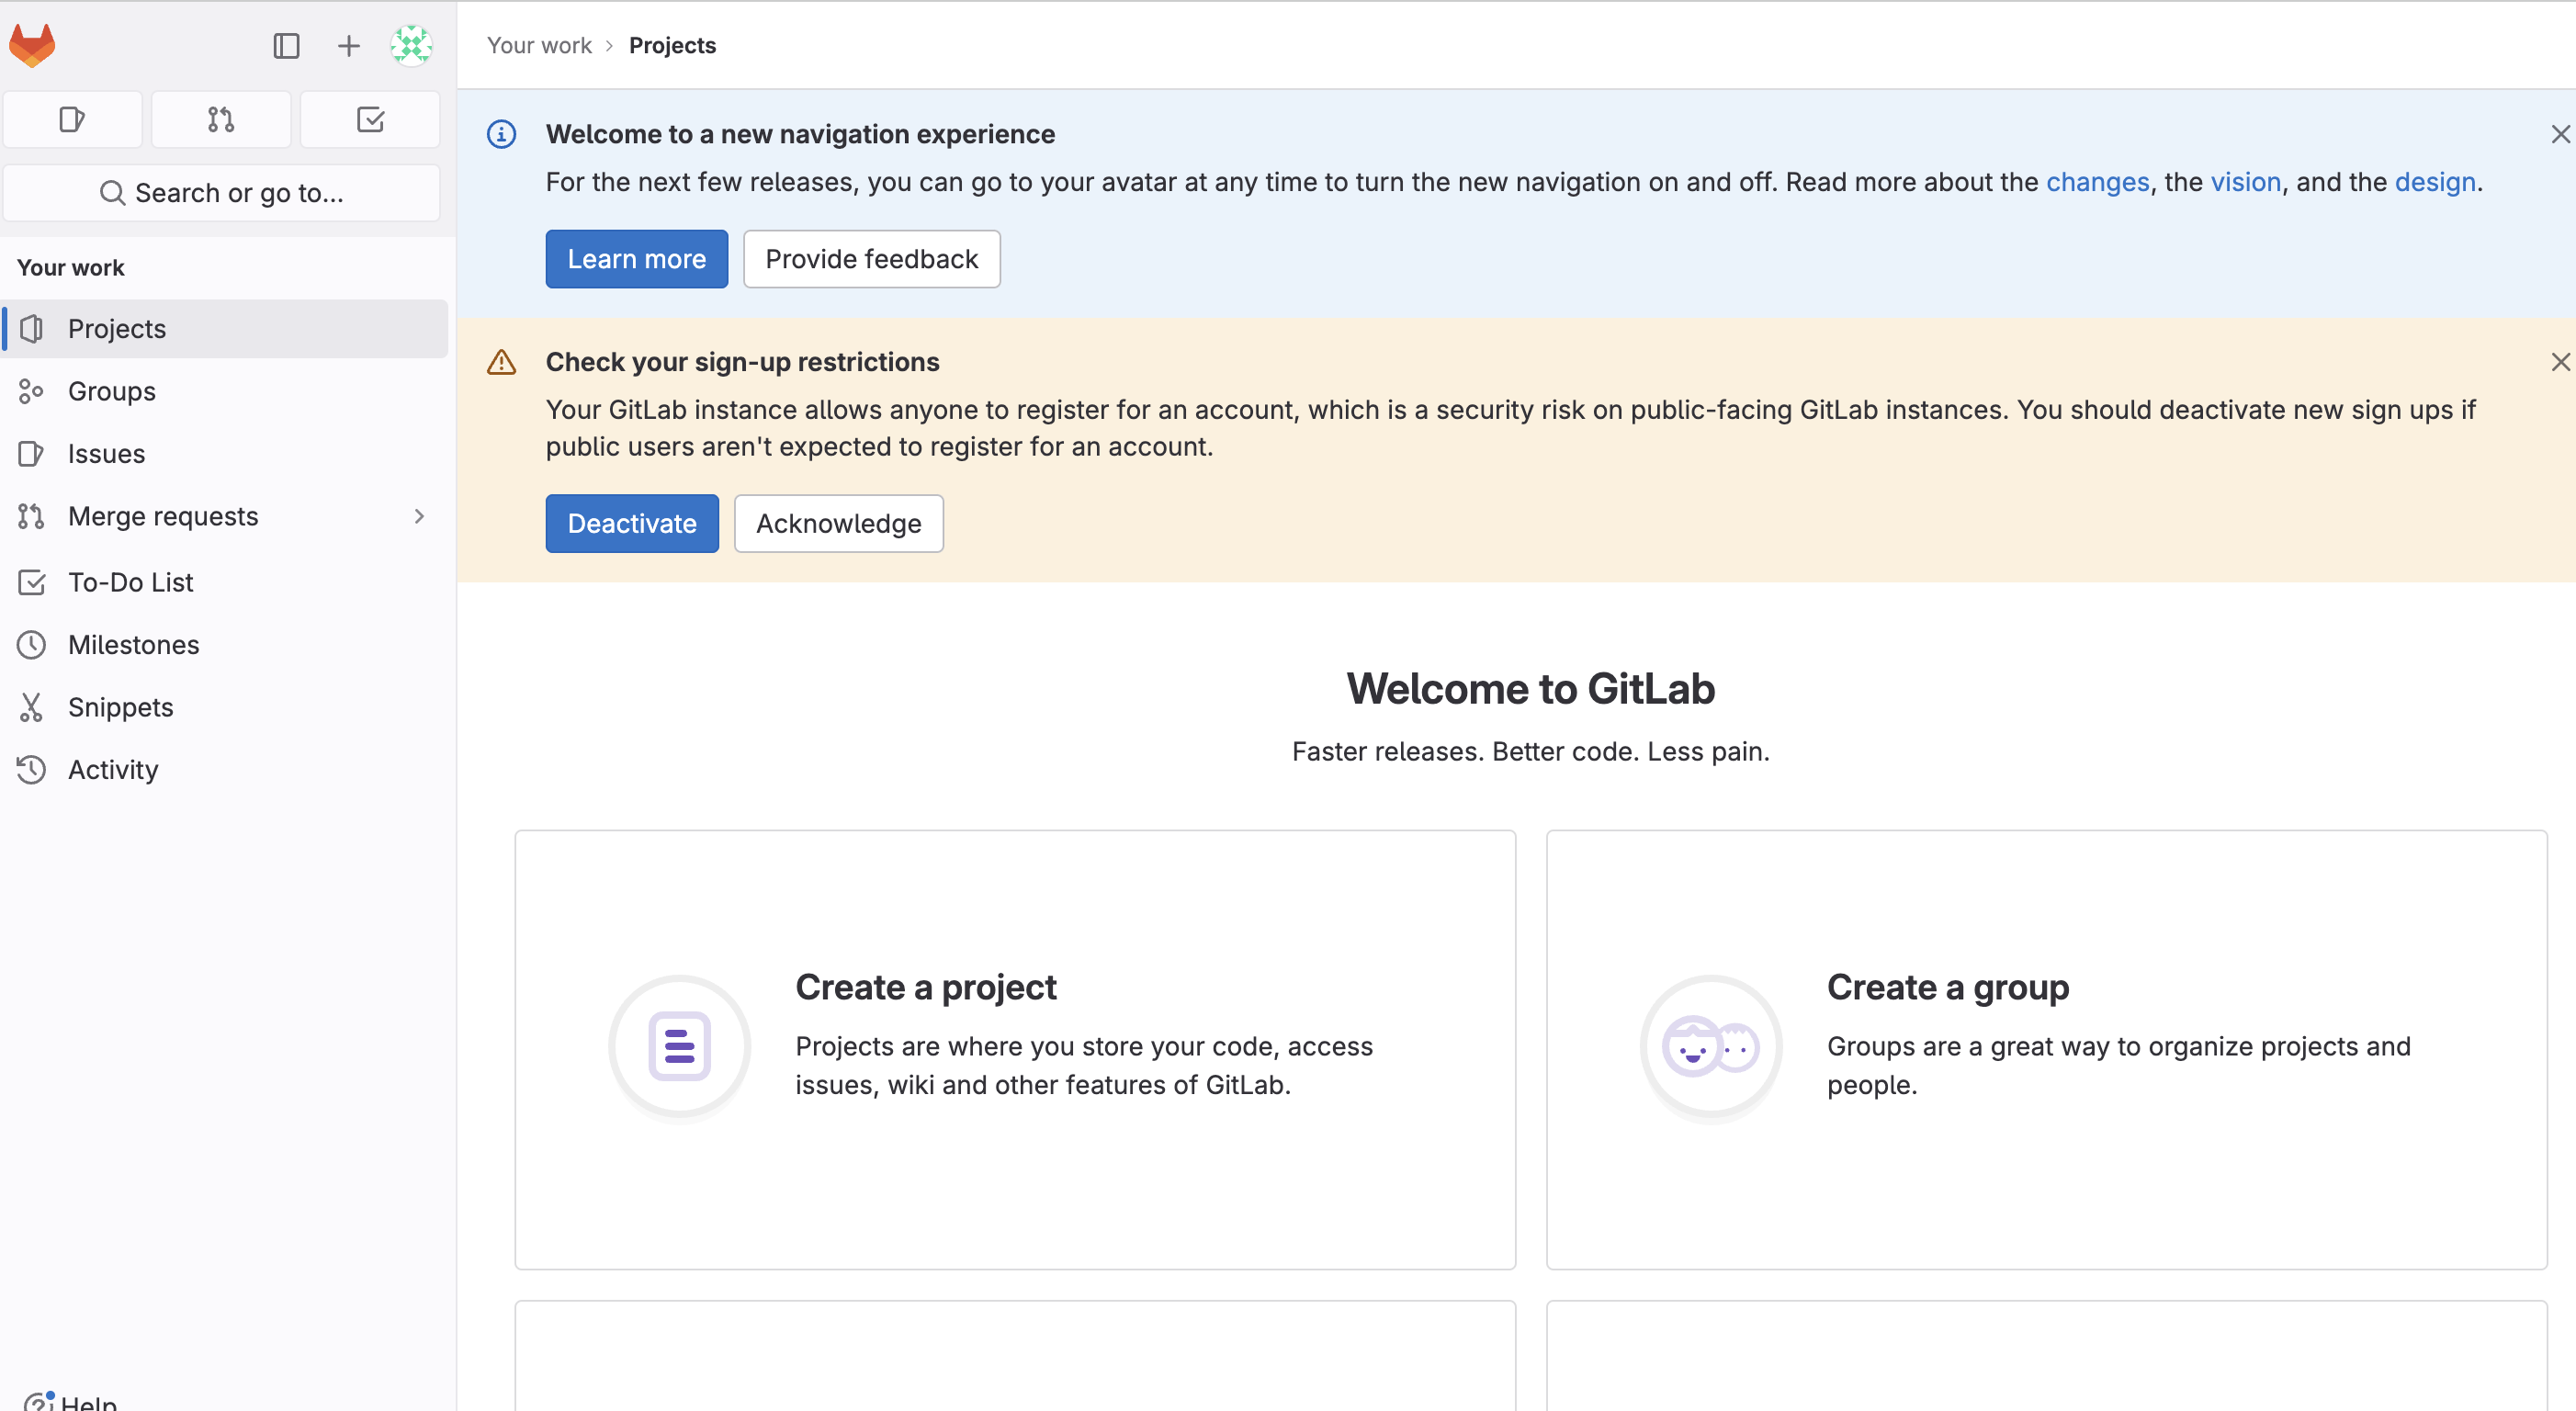Expand the Merge requests submenu chevron
The height and width of the screenshot is (1411, 2576).
(419, 516)
